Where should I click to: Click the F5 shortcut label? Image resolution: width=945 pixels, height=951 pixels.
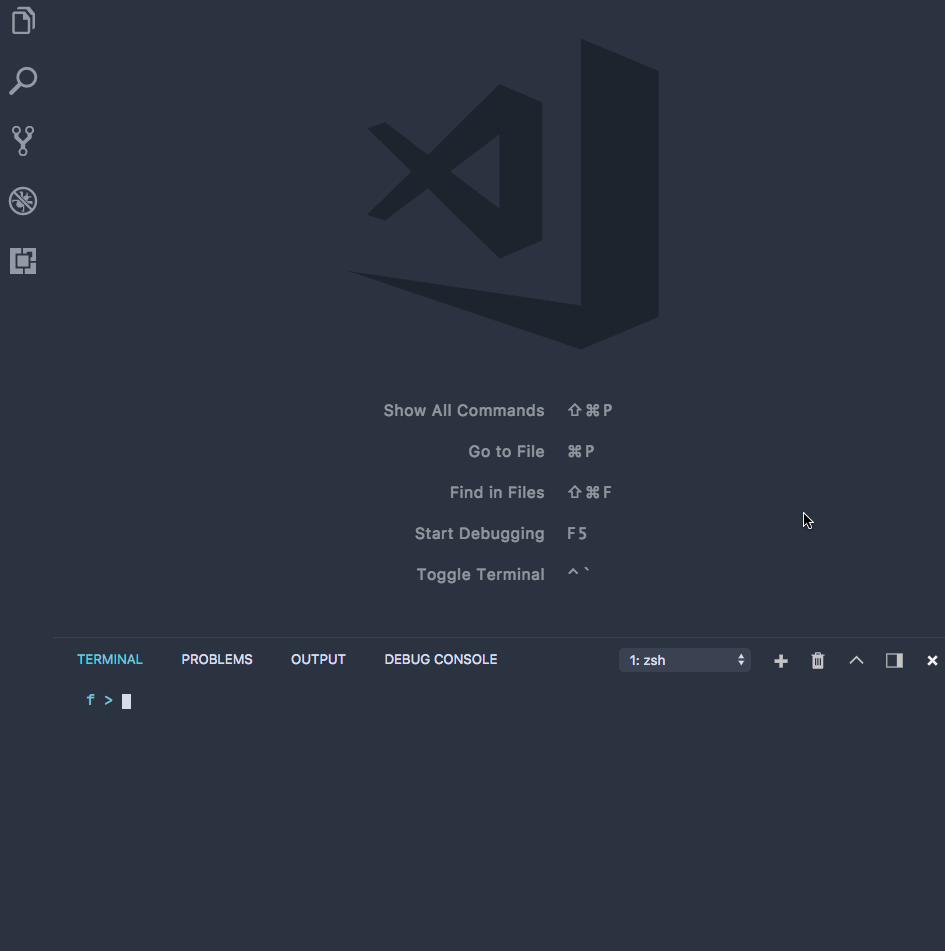577,534
